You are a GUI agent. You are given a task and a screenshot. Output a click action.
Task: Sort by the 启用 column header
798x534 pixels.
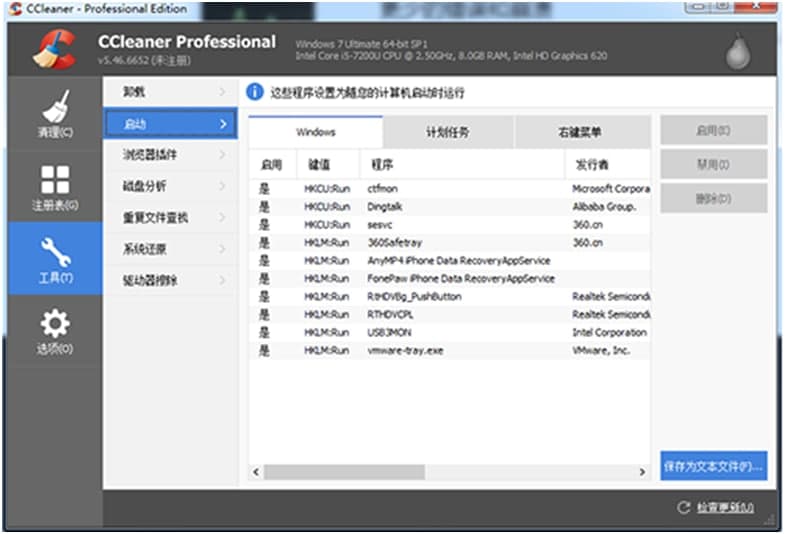pos(272,164)
